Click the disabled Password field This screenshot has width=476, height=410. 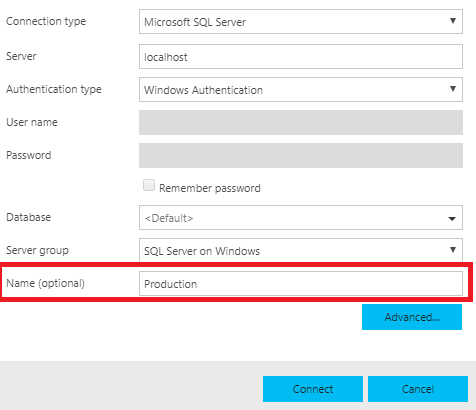coord(301,155)
